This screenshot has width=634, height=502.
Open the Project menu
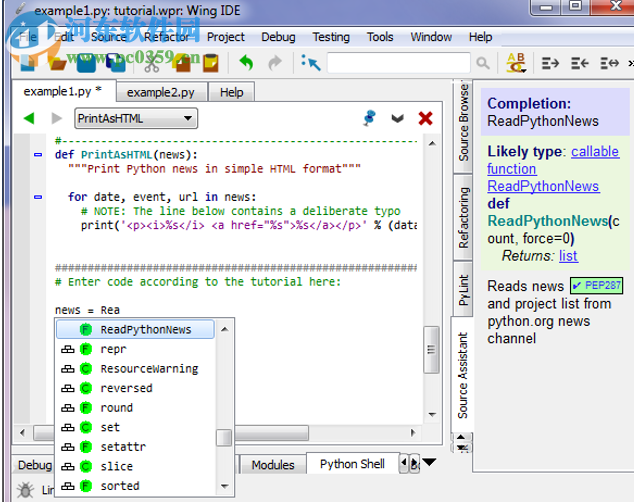point(226,37)
